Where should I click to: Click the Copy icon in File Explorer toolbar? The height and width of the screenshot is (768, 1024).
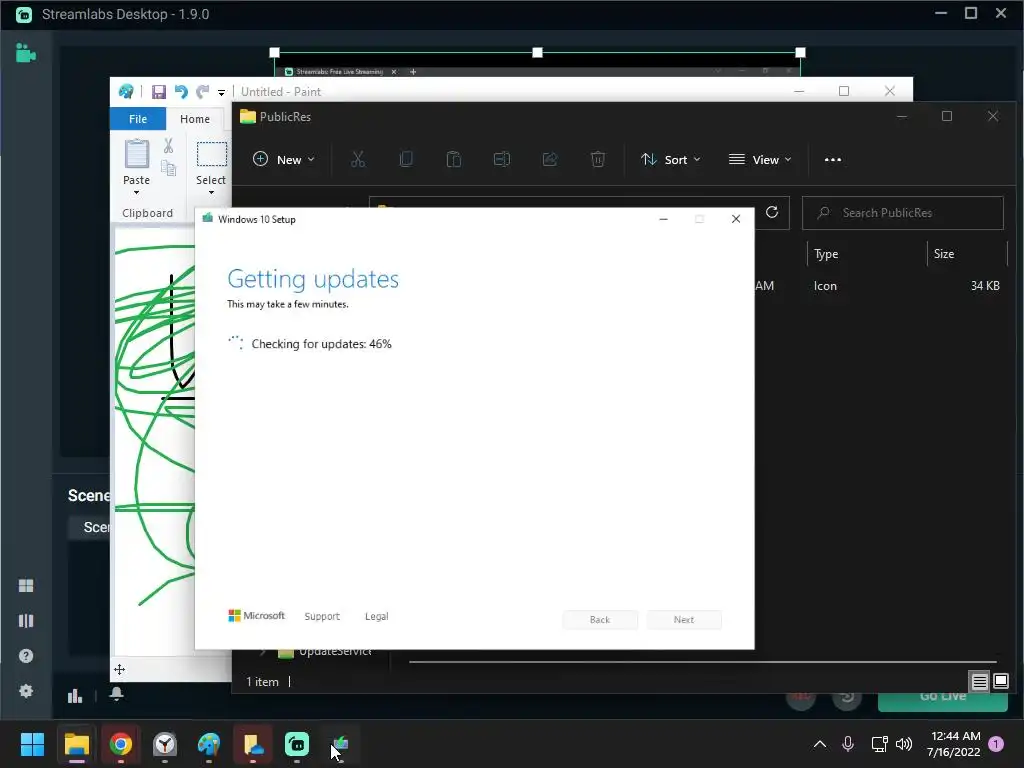coord(406,159)
